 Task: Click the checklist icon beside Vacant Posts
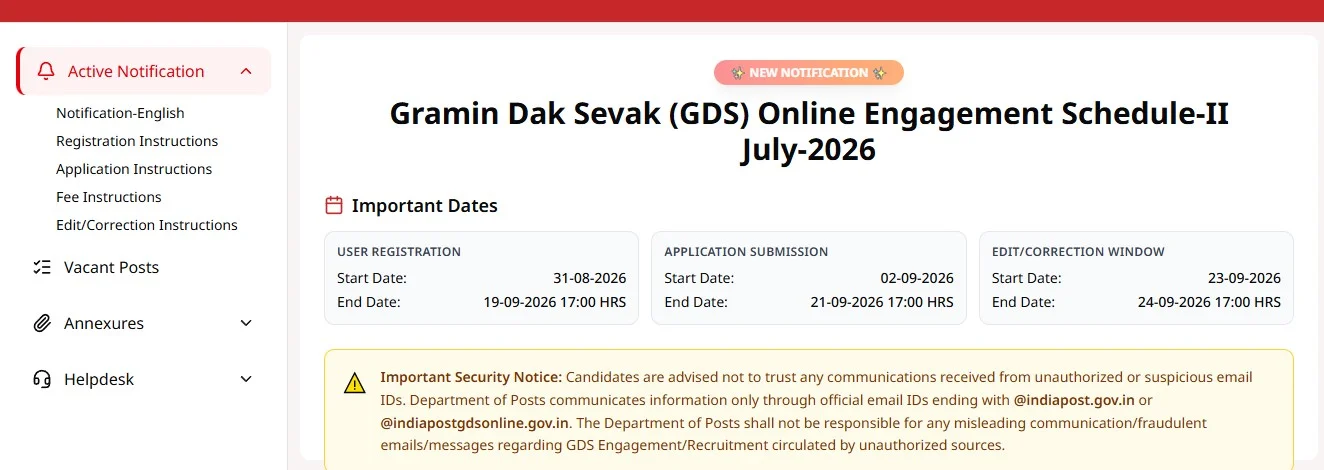point(42,267)
